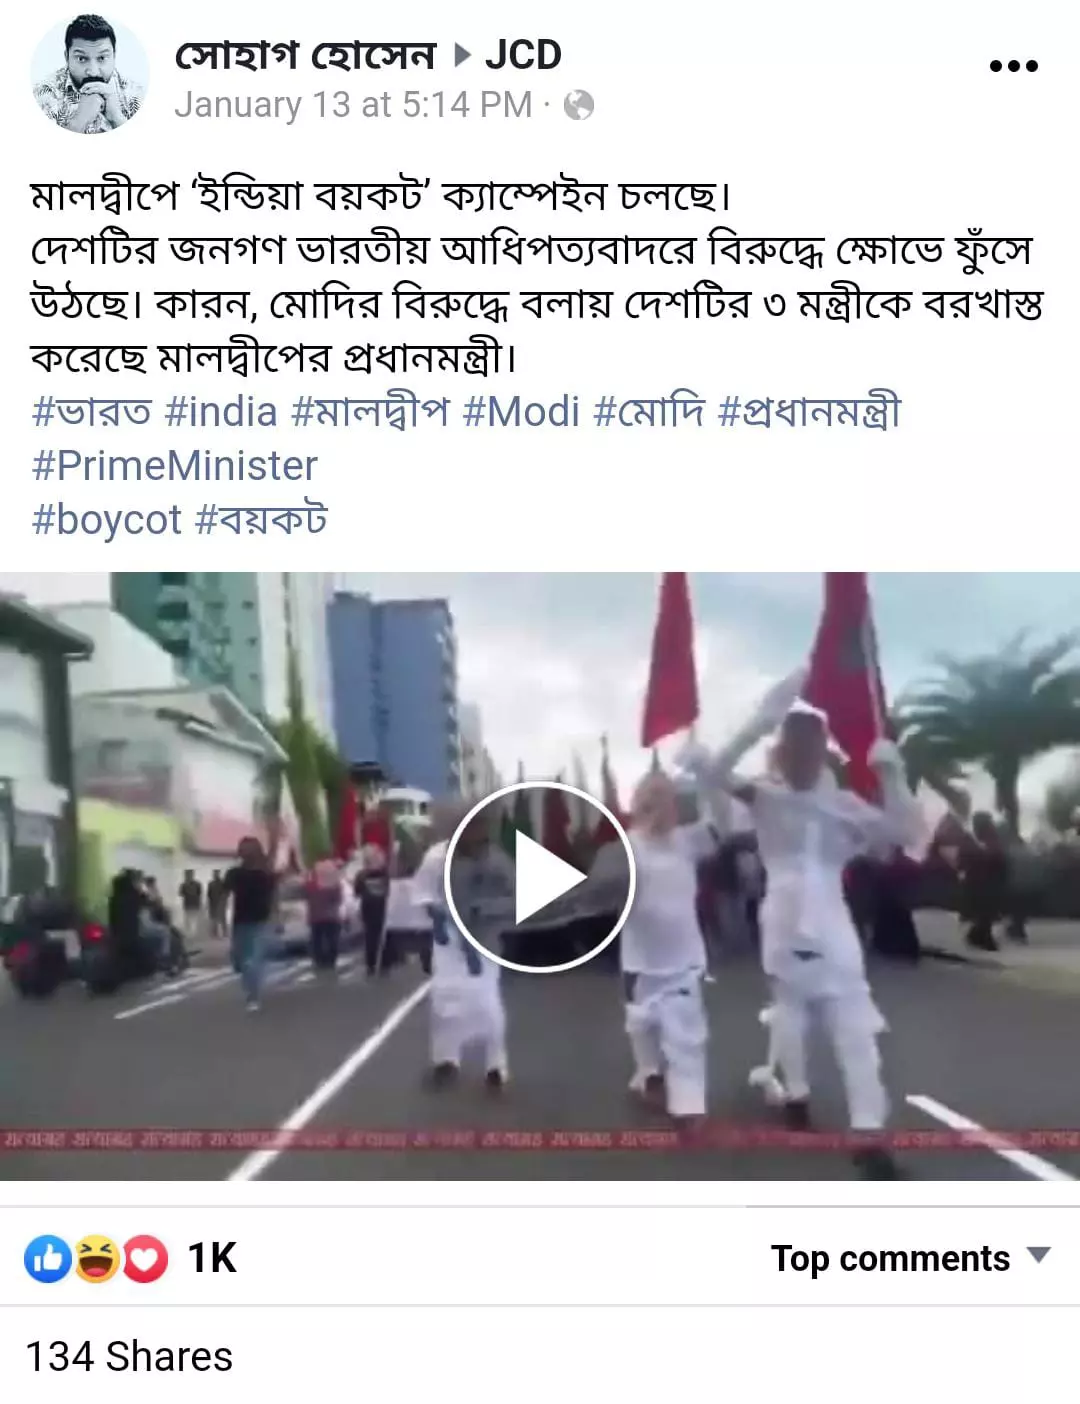Image resolution: width=1080 pixels, height=1404 pixels.
Task: View the 134 Shares list
Action: (x=129, y=1357)
